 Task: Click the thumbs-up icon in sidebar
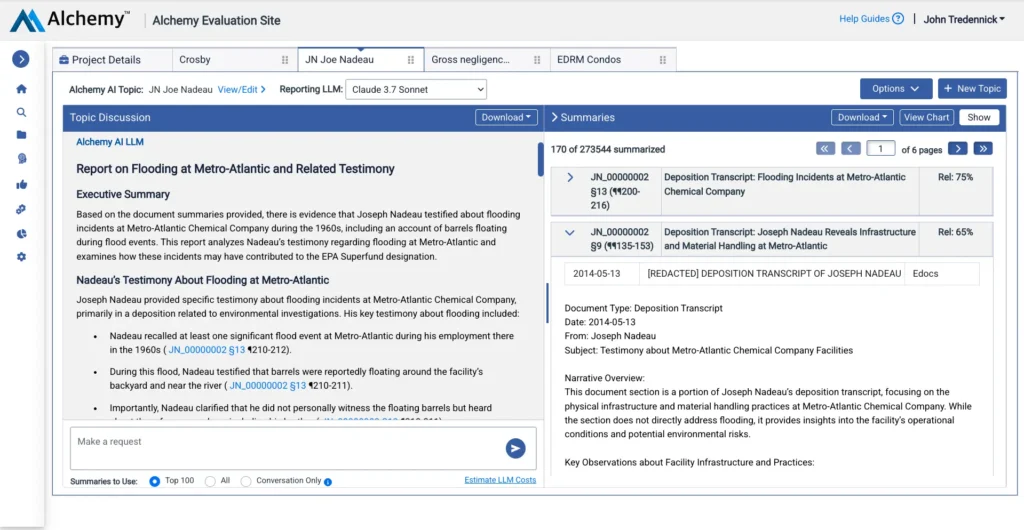coord(21,184)
